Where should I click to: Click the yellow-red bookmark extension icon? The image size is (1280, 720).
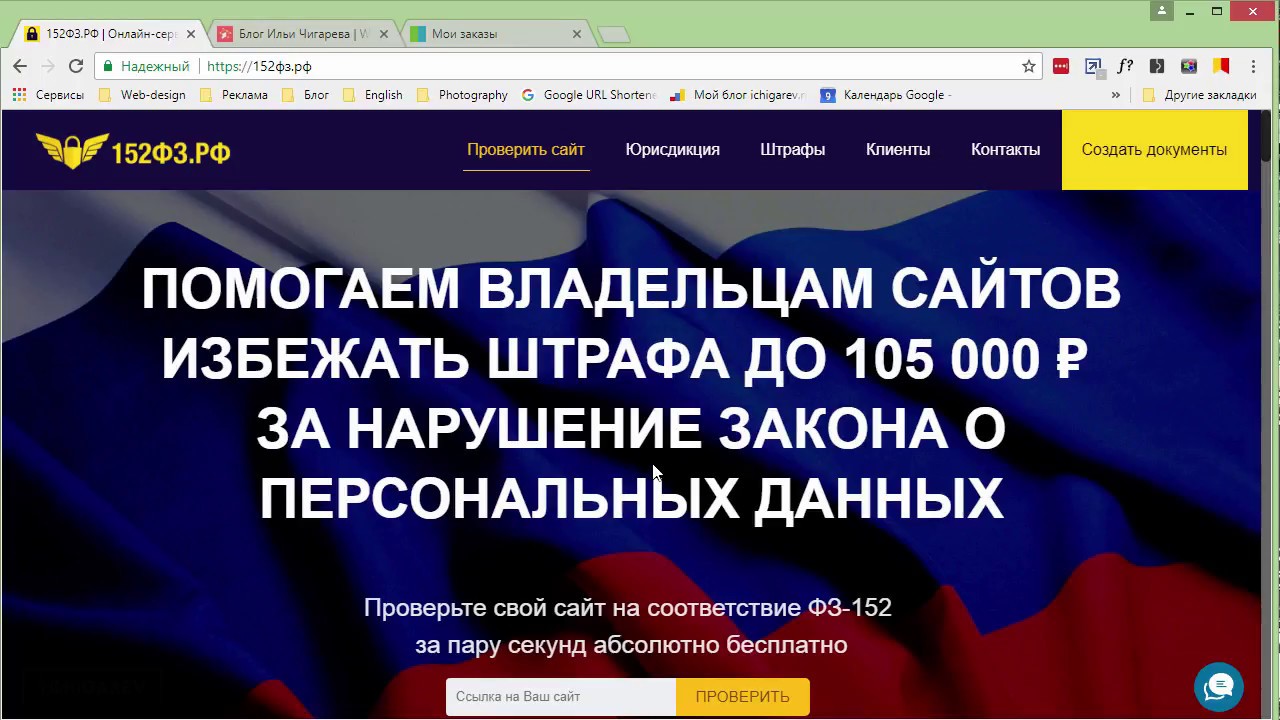pyautogui.click(x=1221, y=66)
